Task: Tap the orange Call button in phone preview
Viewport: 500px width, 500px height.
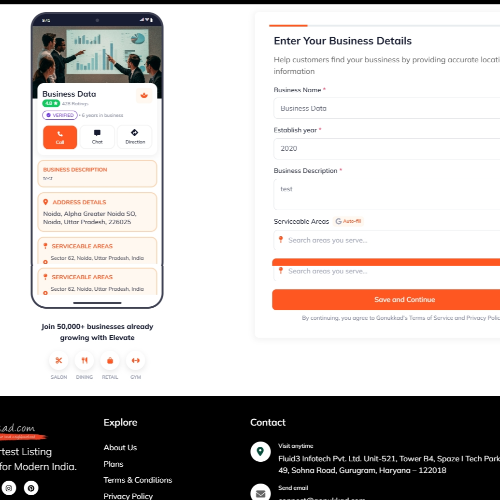Action: pyautogui.click(x=60, y=137)
